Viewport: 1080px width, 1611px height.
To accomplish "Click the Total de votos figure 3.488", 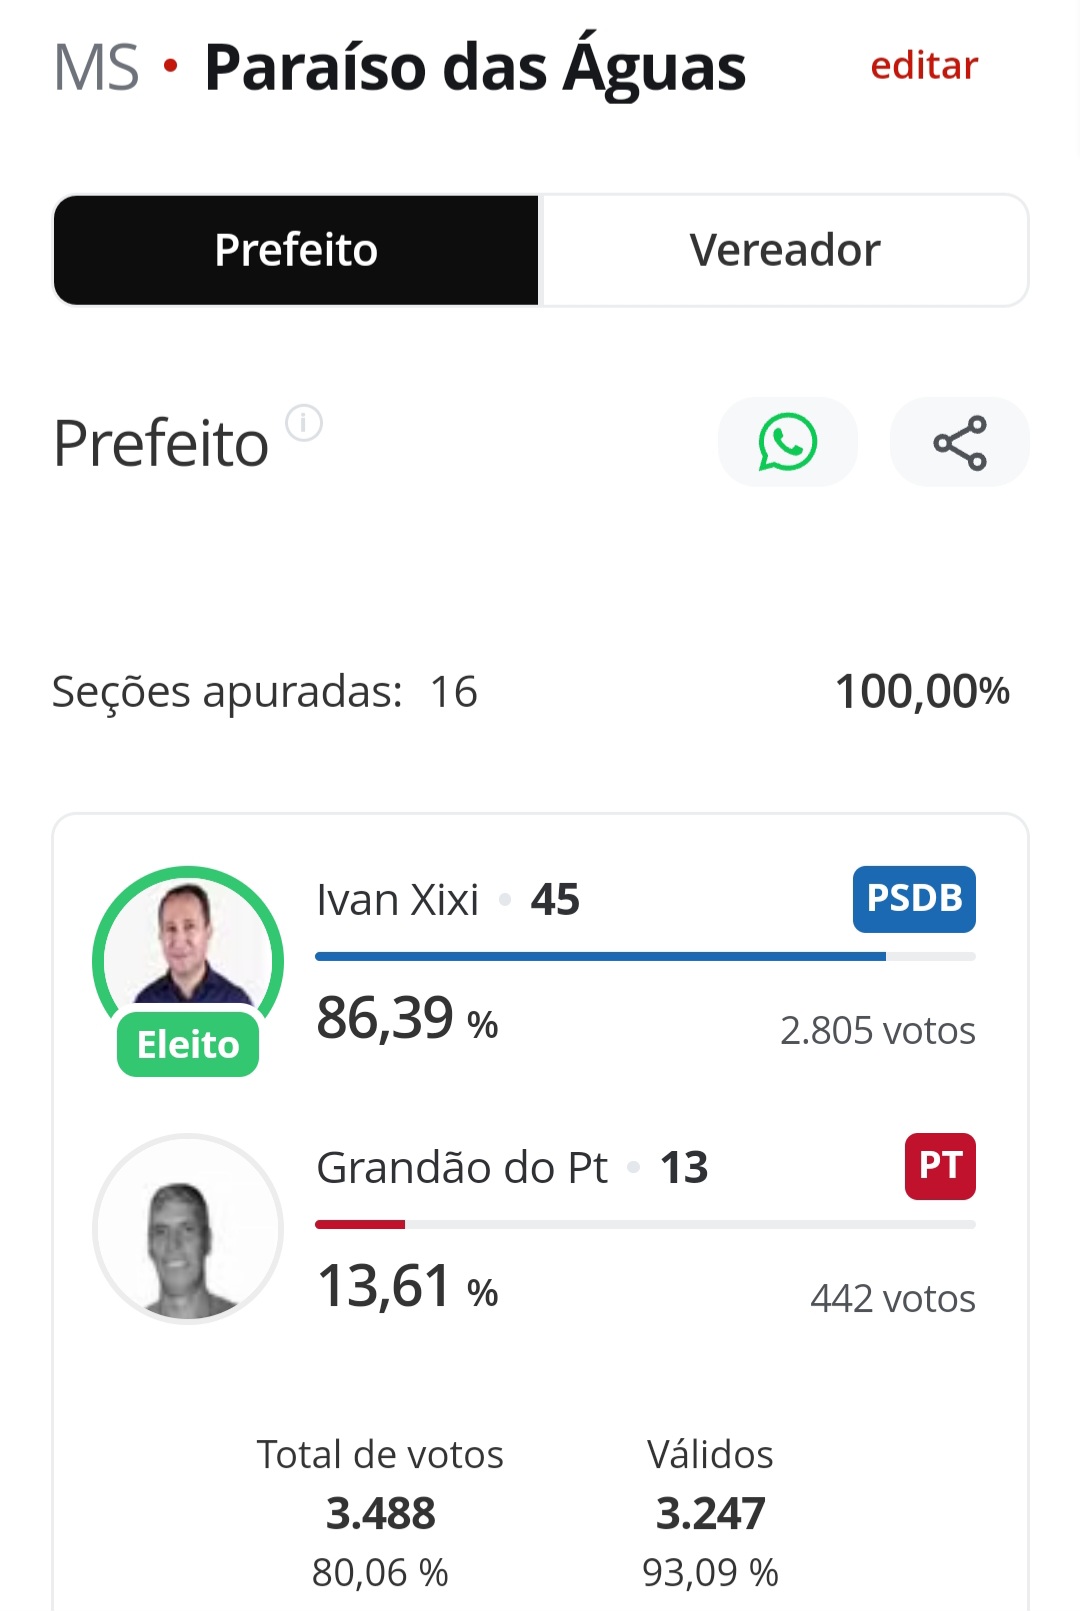I will pos(381,1513).
